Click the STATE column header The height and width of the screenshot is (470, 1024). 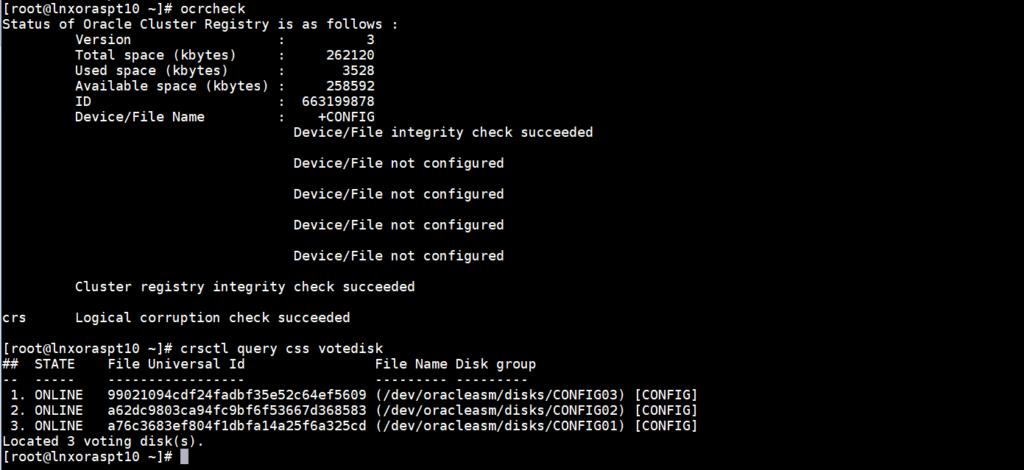coord(54,364)
